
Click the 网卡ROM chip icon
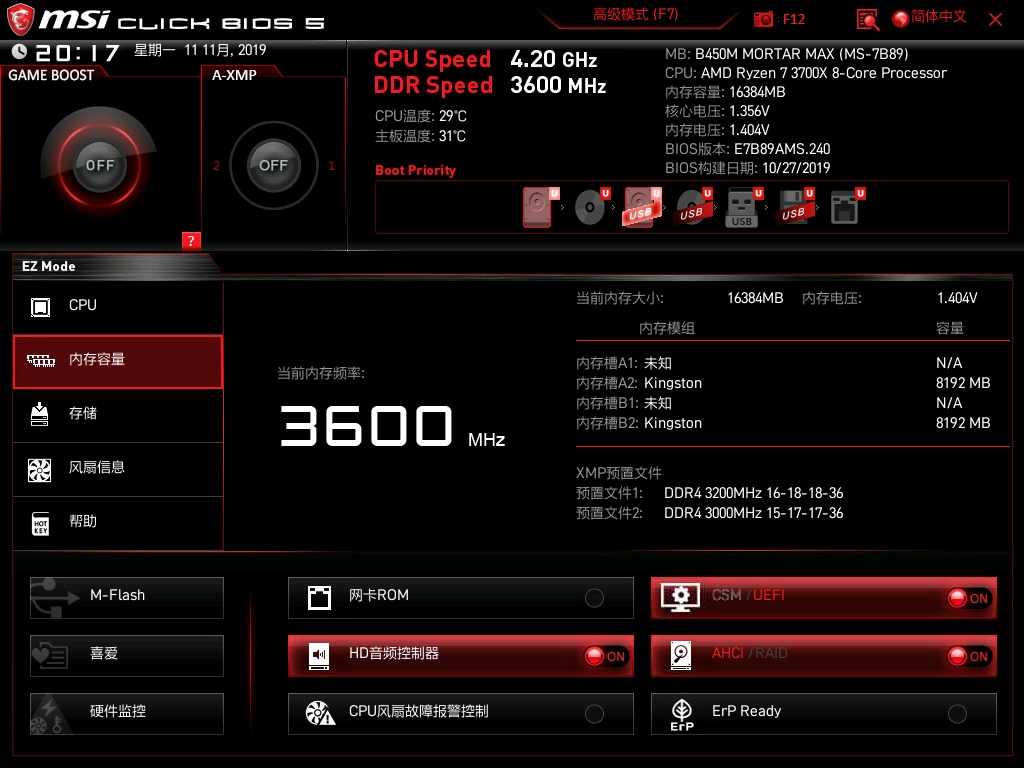pos(319,598)
